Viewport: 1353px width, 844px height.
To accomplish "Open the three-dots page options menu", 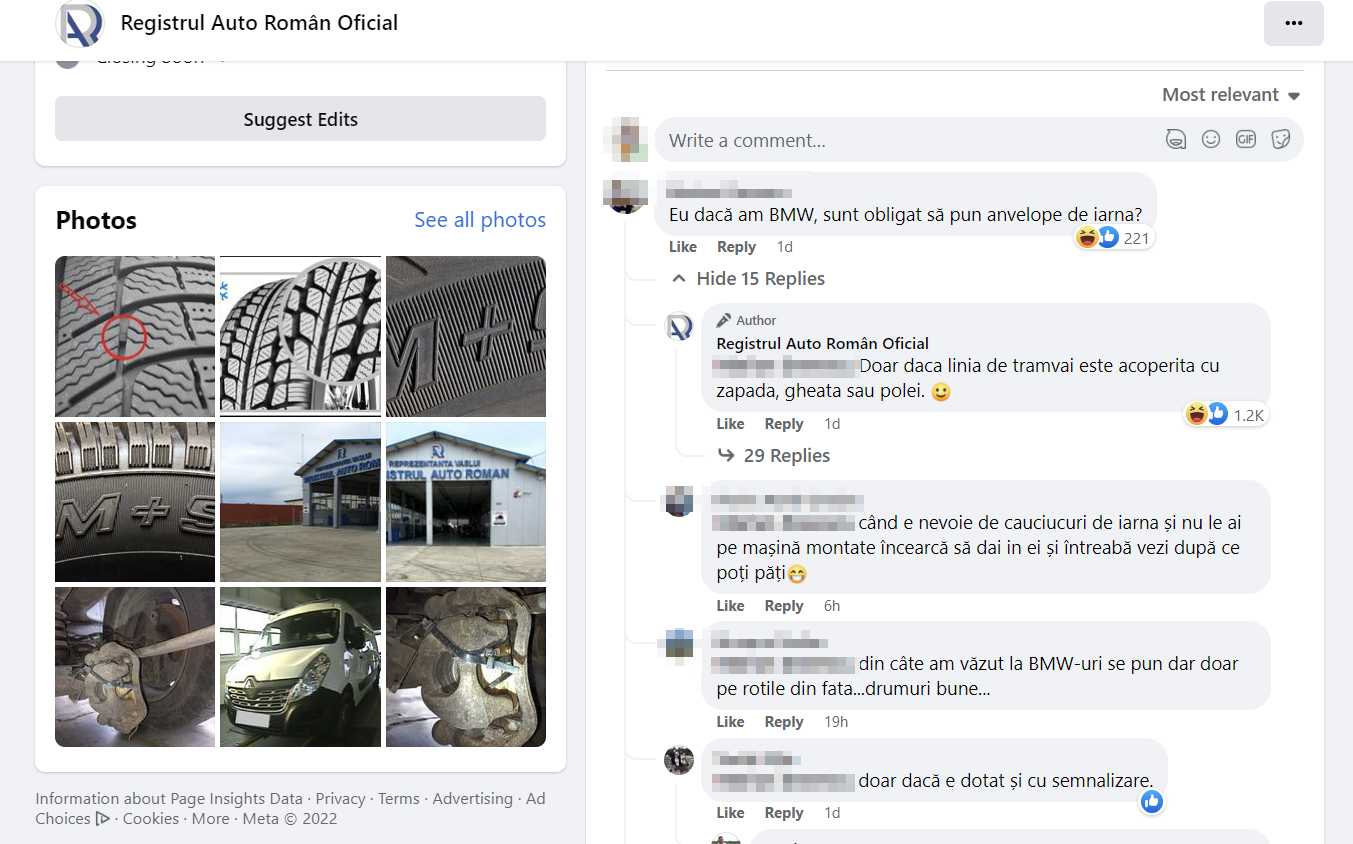I will pyautogui.click(x=1293, y=23).
